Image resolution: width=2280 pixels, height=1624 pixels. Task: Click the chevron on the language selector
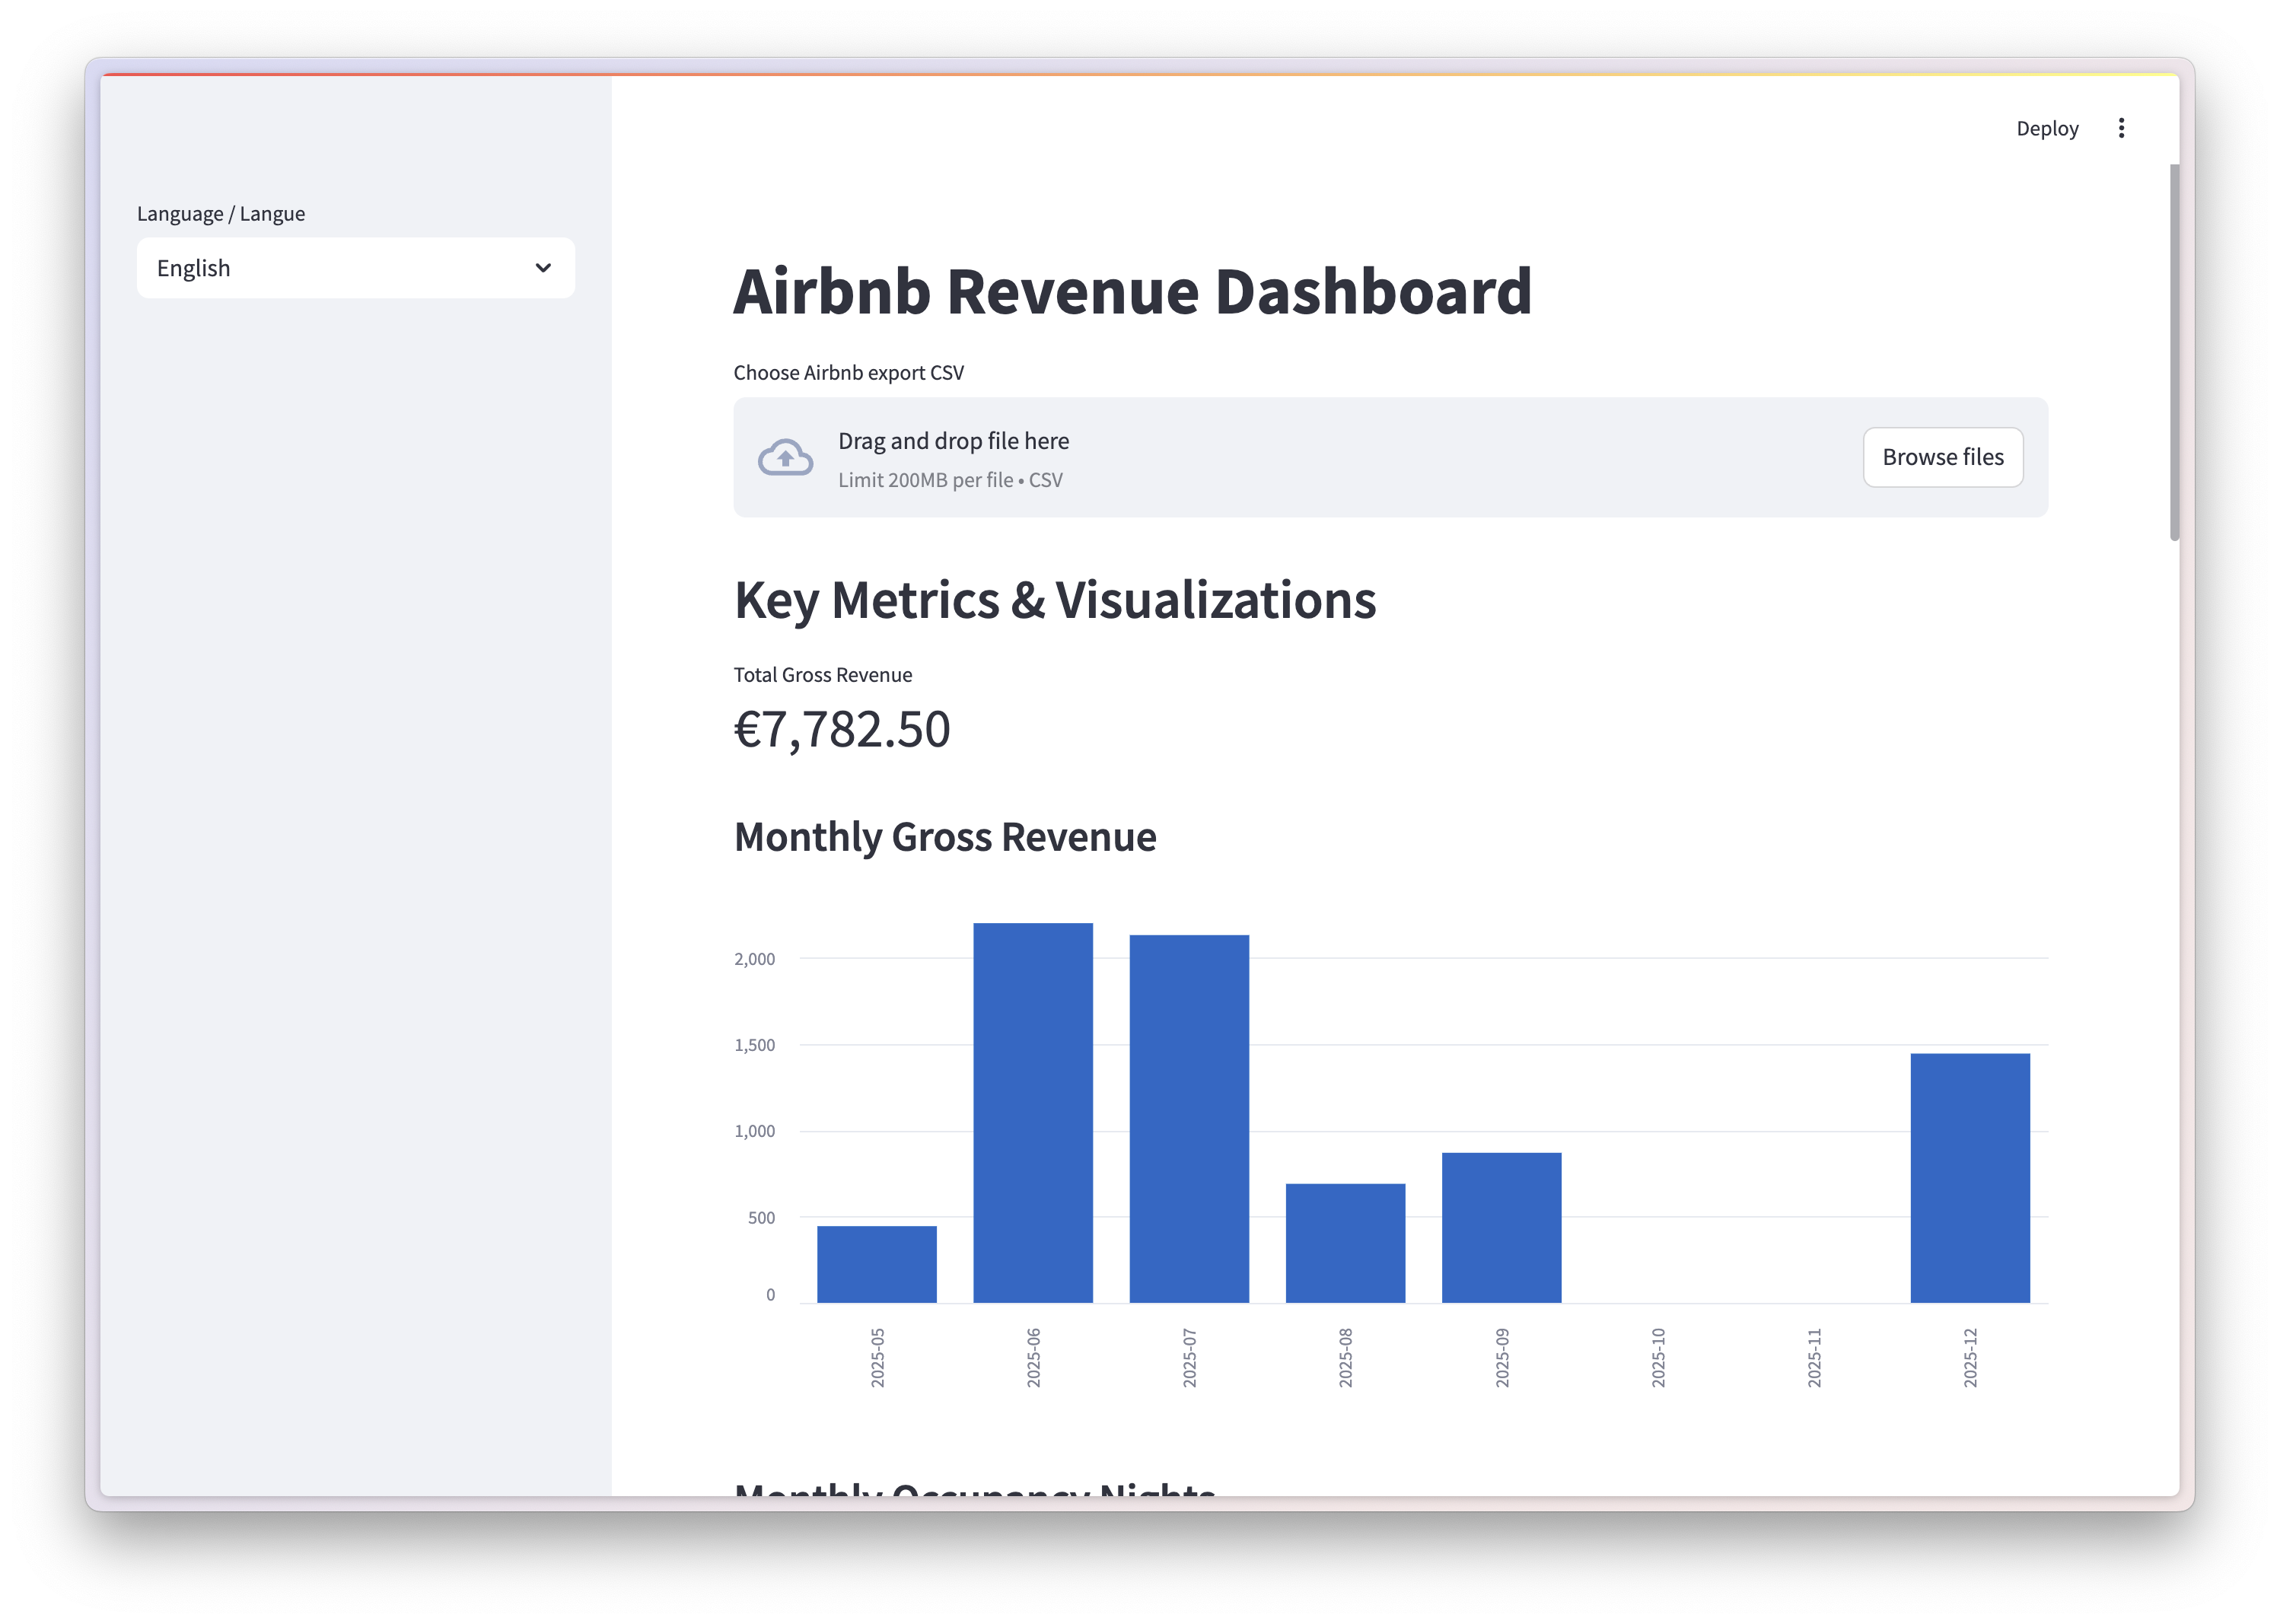click(x=542, y=268)
